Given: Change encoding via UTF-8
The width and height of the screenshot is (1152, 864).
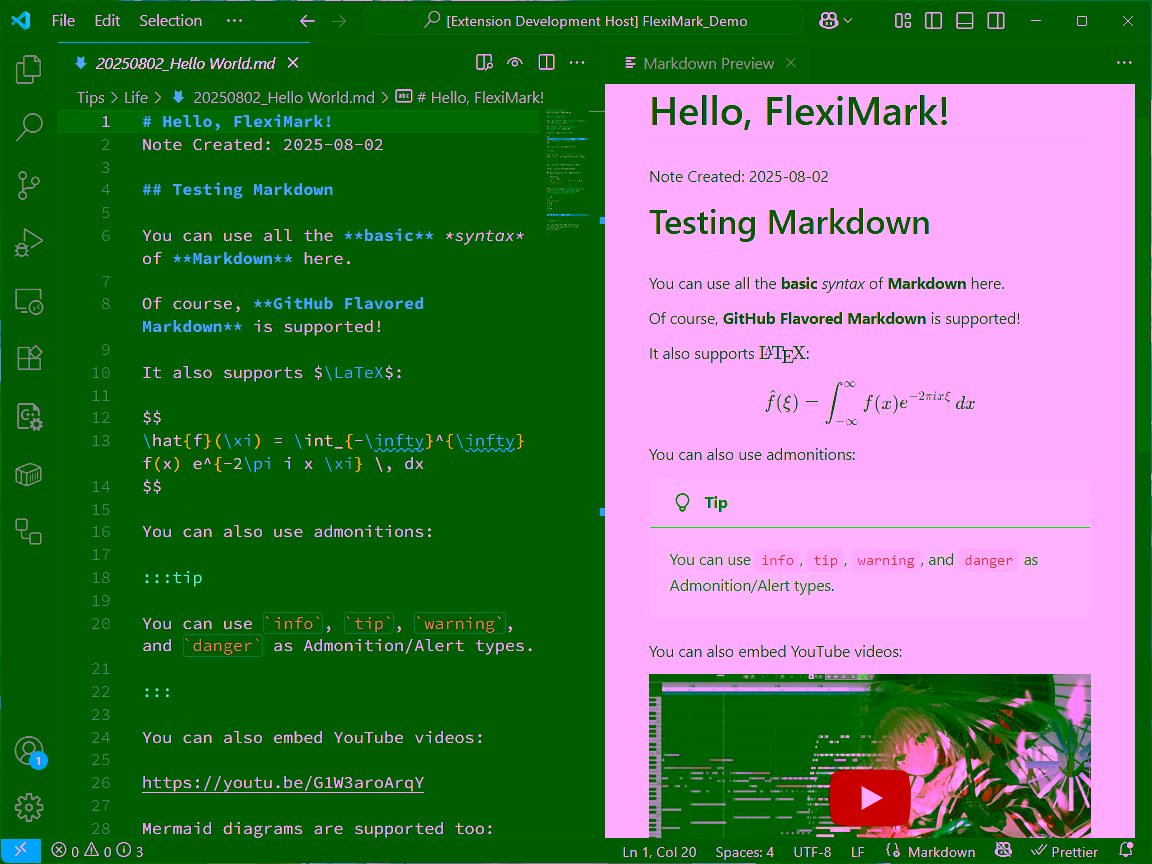Looking at the screenshot, I should click(x=812, y=852).
